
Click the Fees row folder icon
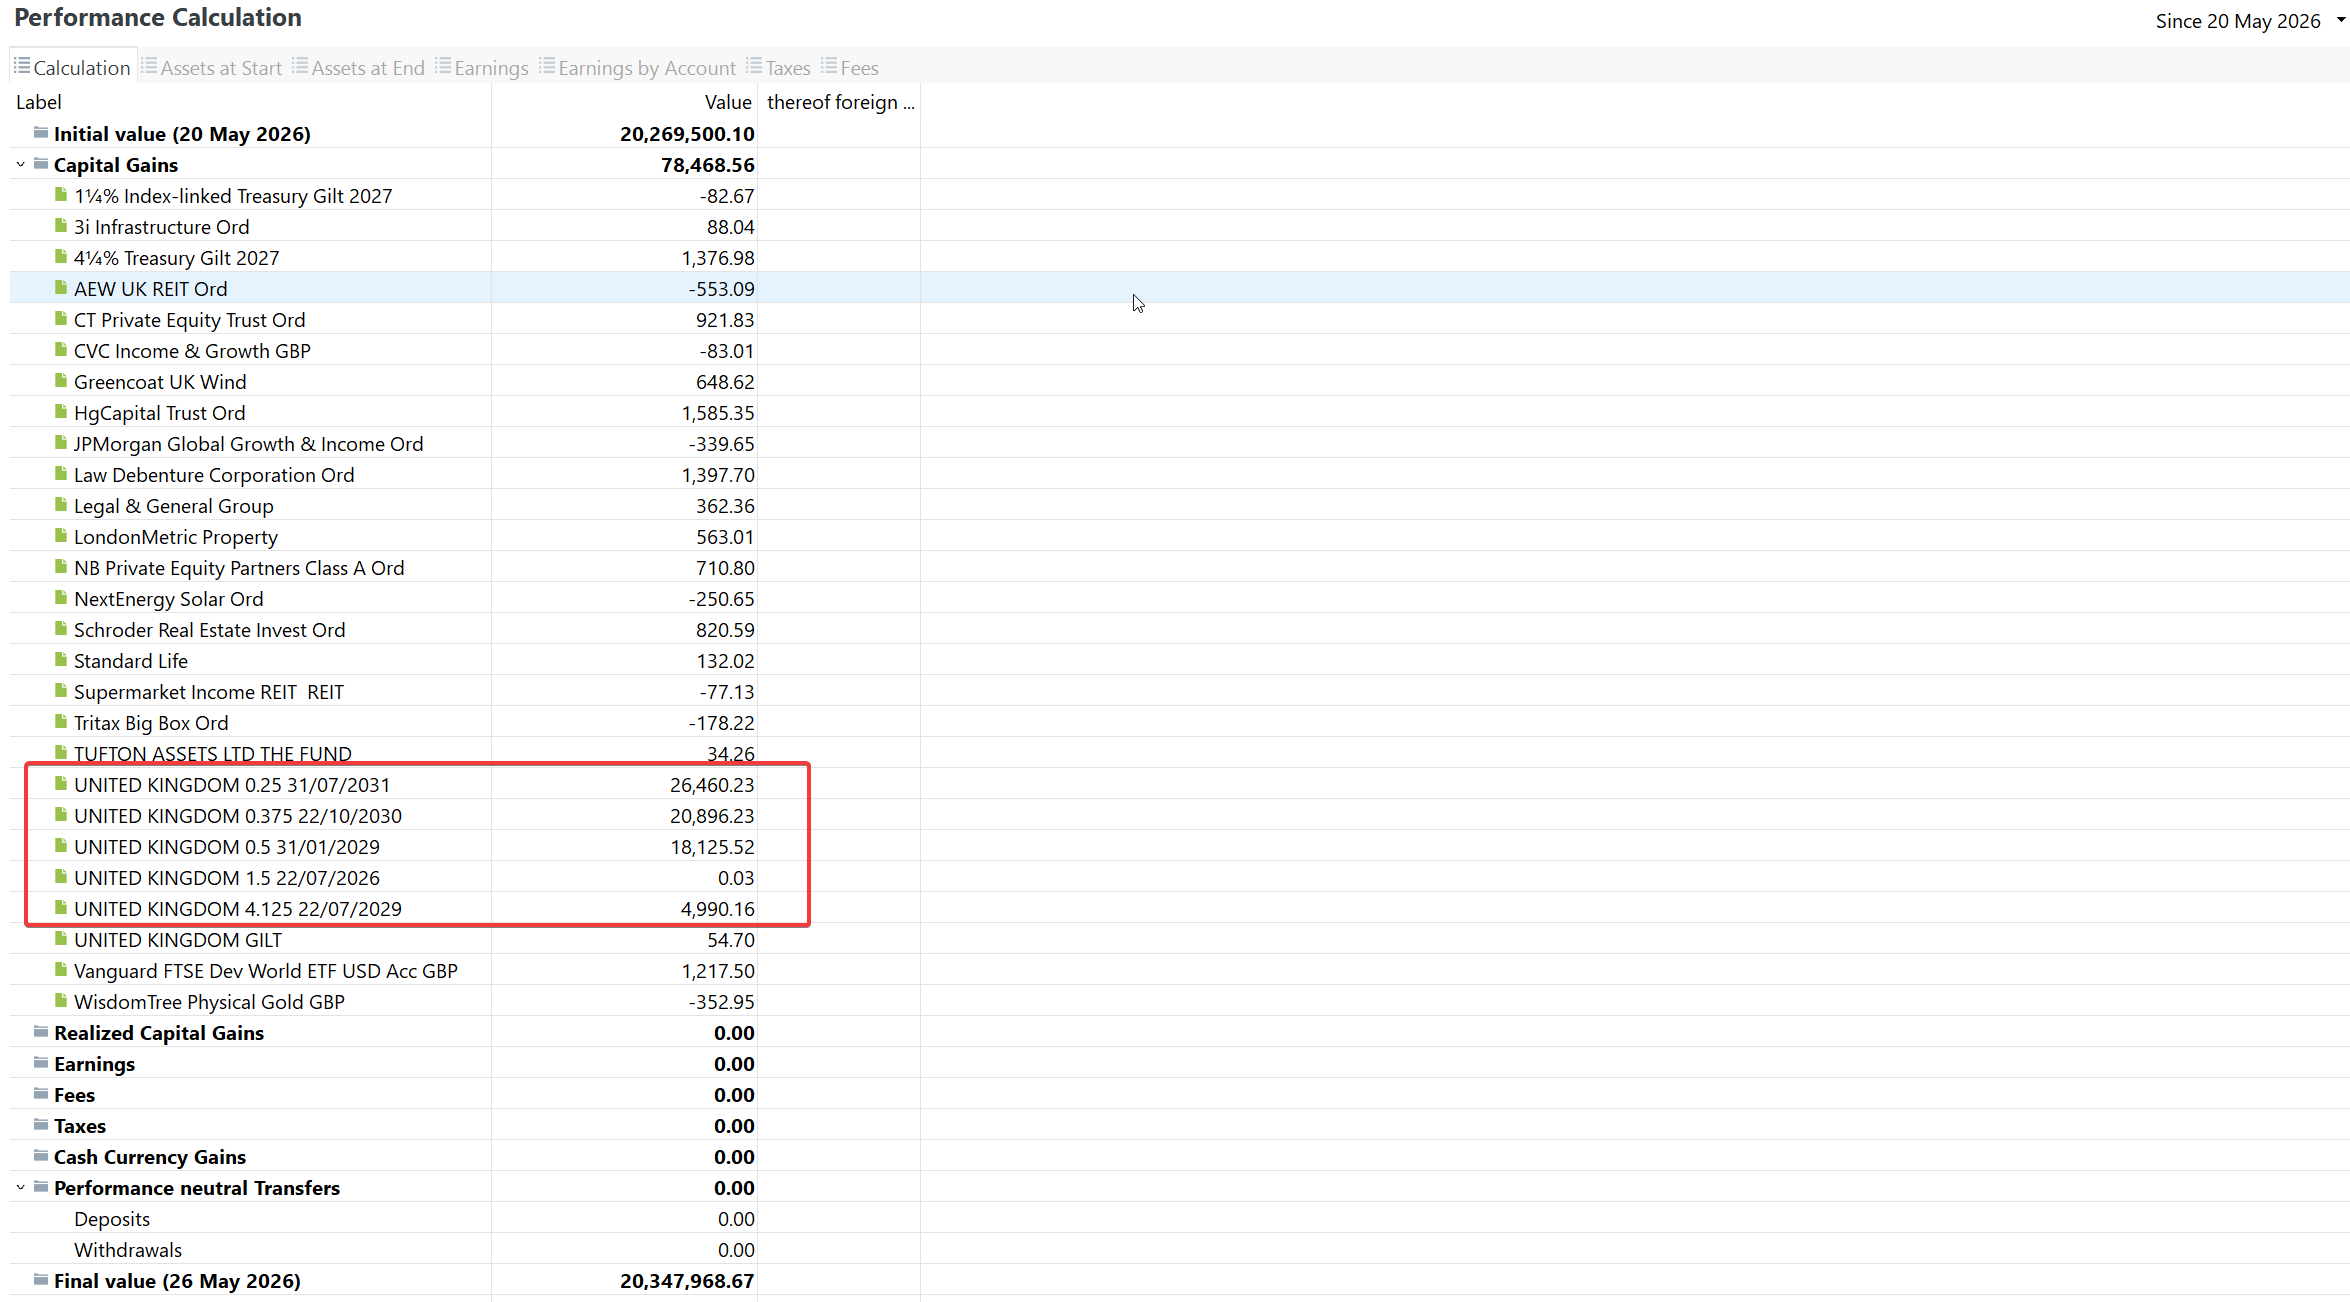[41, 1094]
